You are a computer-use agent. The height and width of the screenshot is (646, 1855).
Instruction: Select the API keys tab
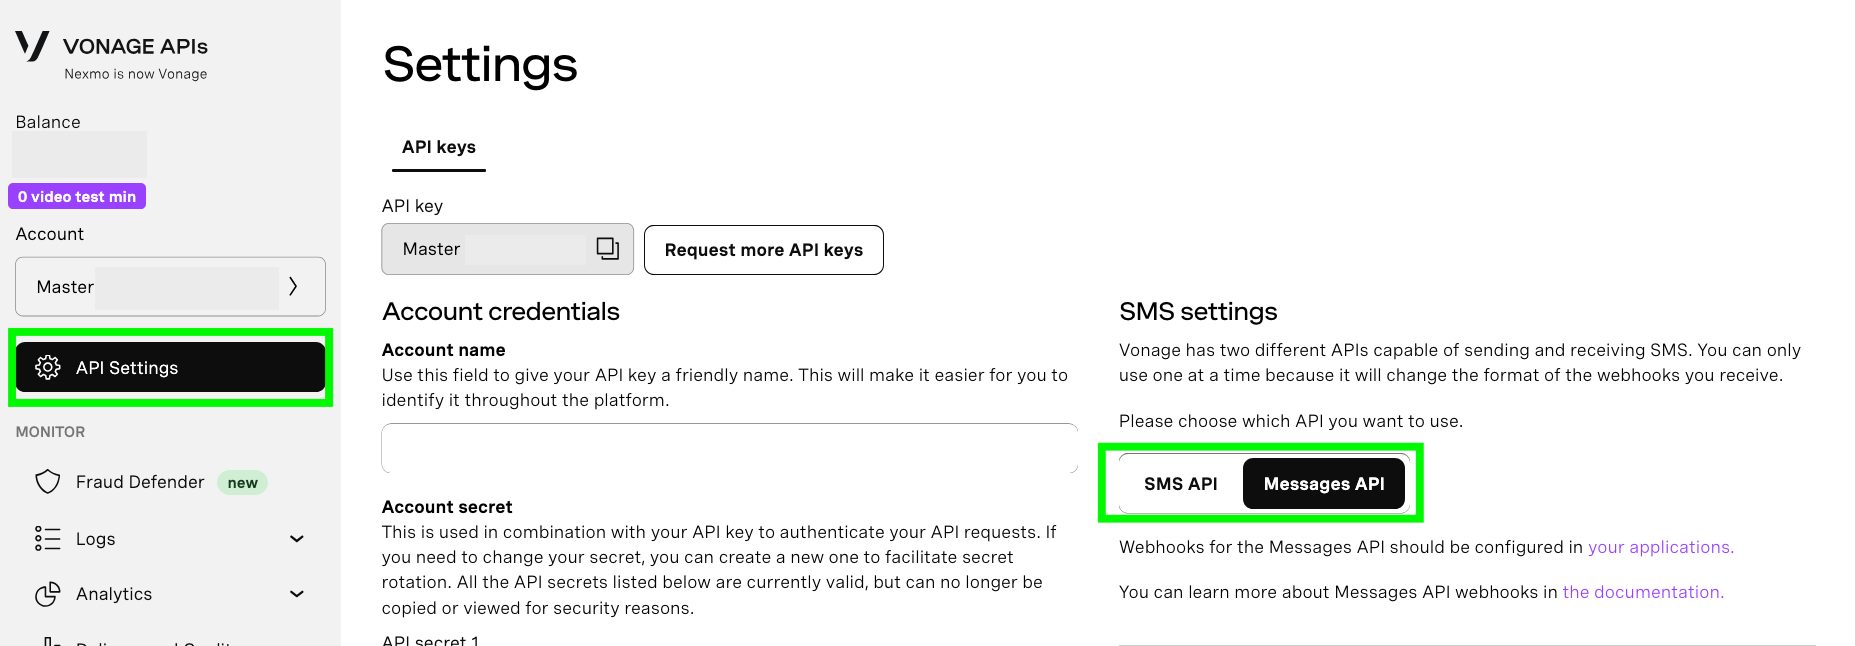tap(438, 146)
